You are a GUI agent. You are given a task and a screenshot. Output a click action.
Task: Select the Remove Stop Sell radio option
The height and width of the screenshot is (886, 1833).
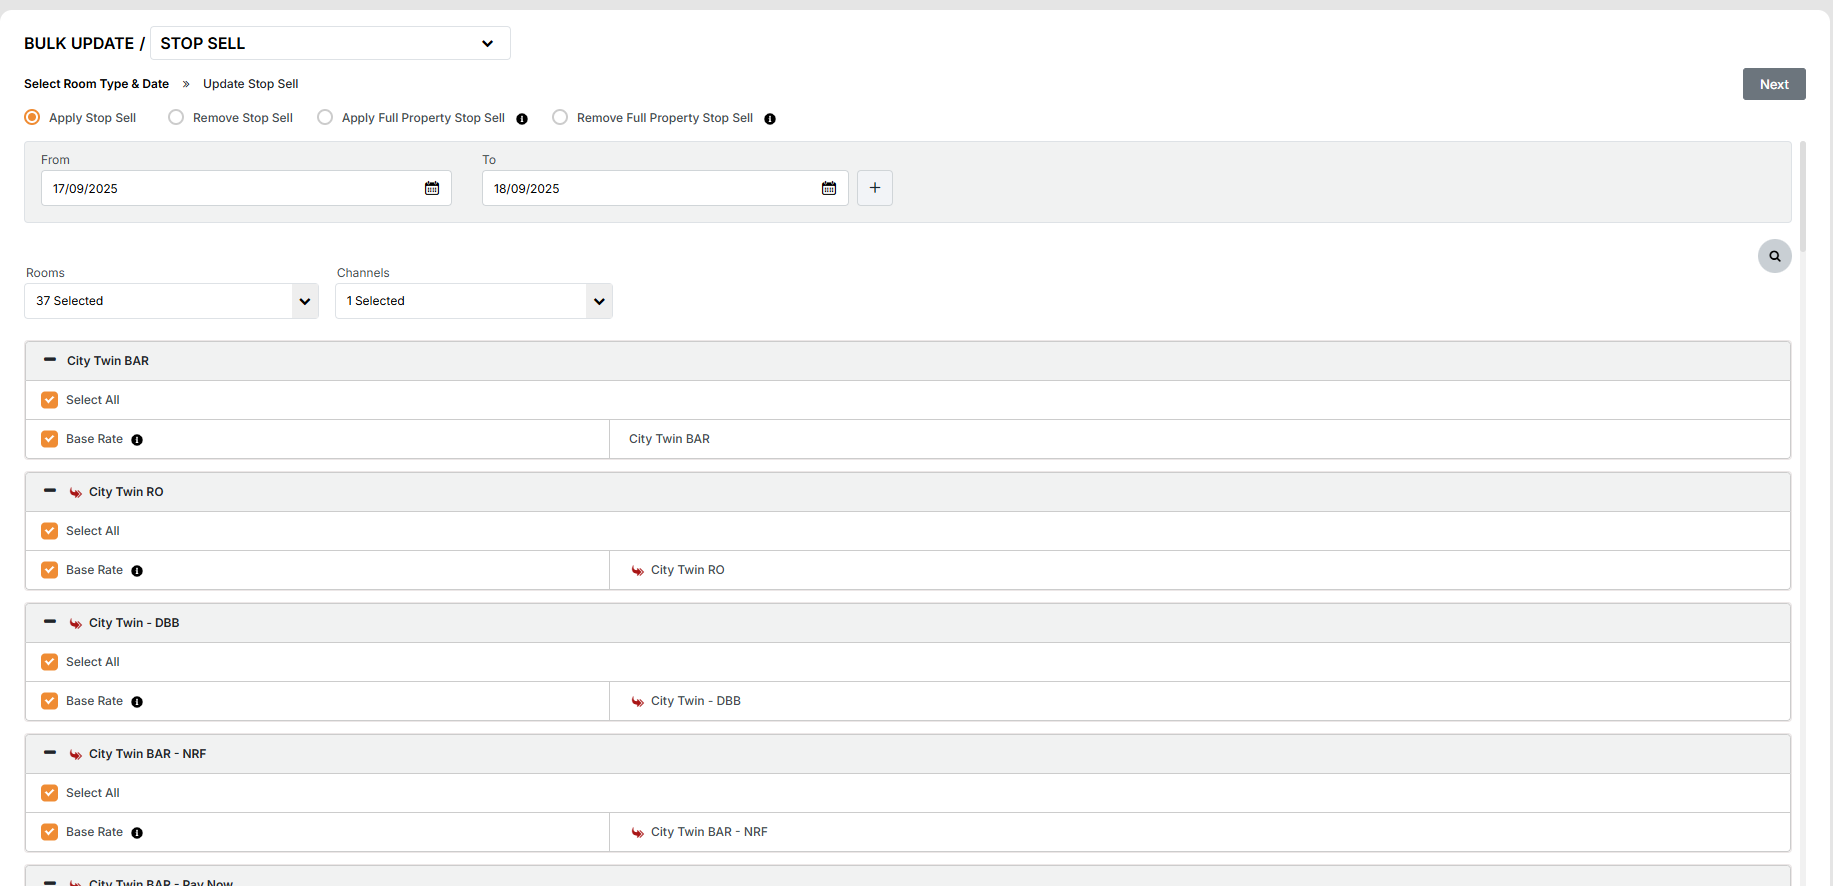click(x=176, y=118)
